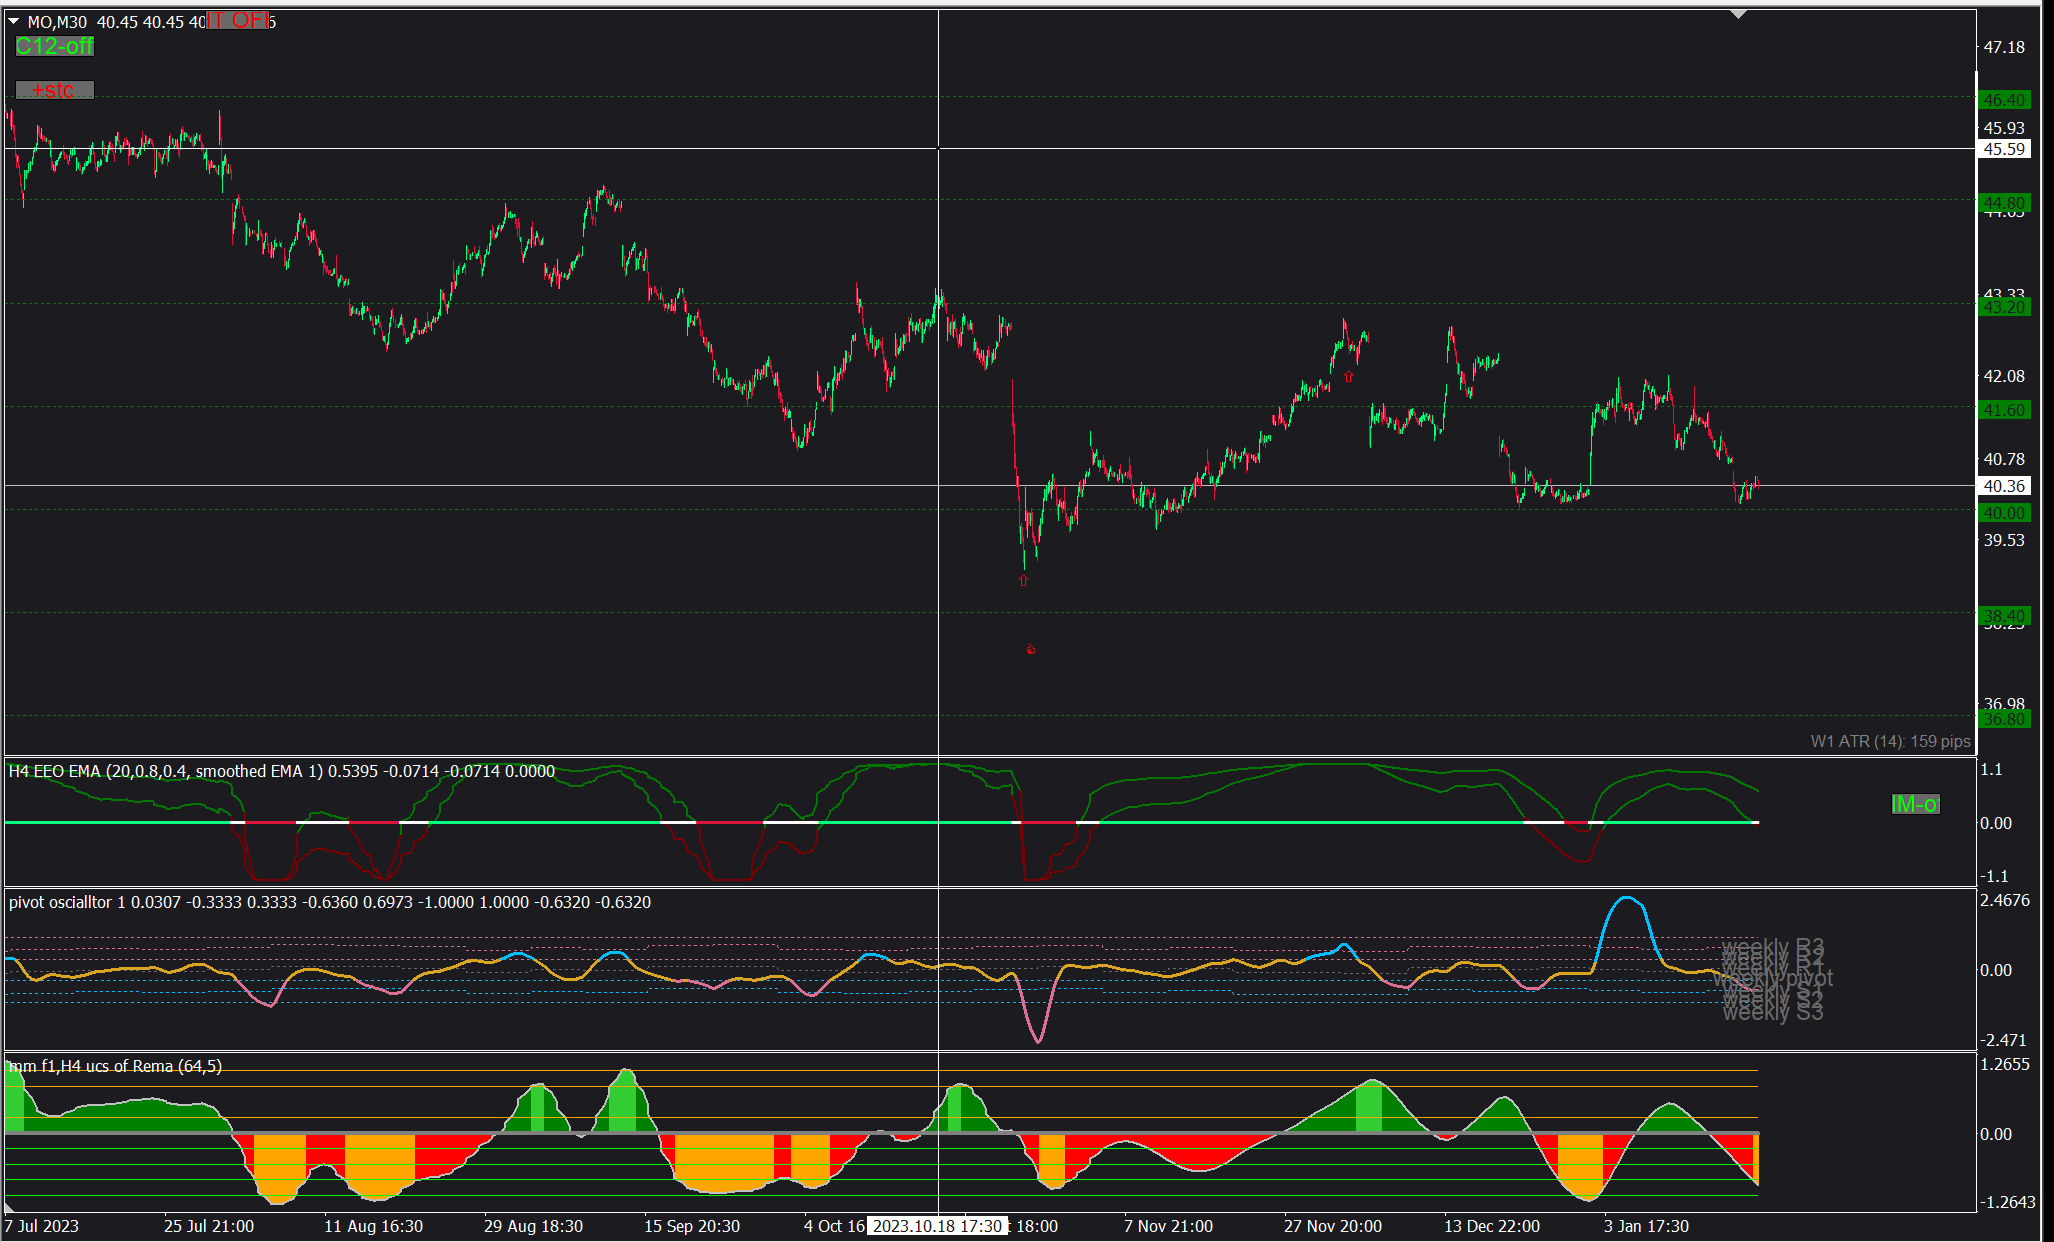The height and width of the screenshot is (1242, 2054).
Task: Click the chart shift triangle marker at top
Action: pyautogui.click(x=1739, y=14)
